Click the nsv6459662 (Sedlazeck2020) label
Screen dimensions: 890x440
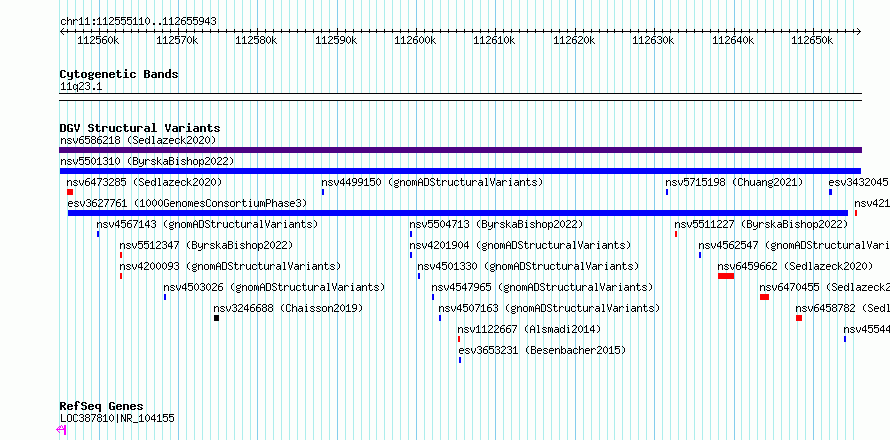[x=795, y=266]
